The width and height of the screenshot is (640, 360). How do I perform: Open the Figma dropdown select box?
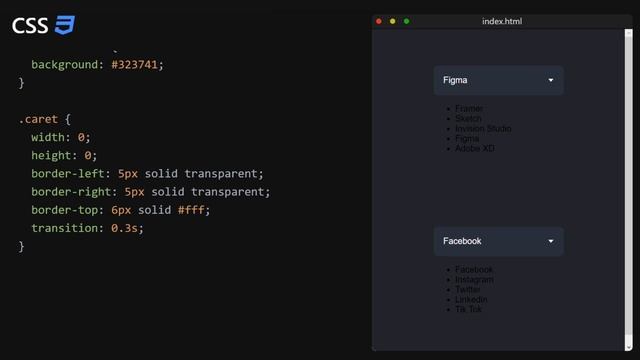498,80
